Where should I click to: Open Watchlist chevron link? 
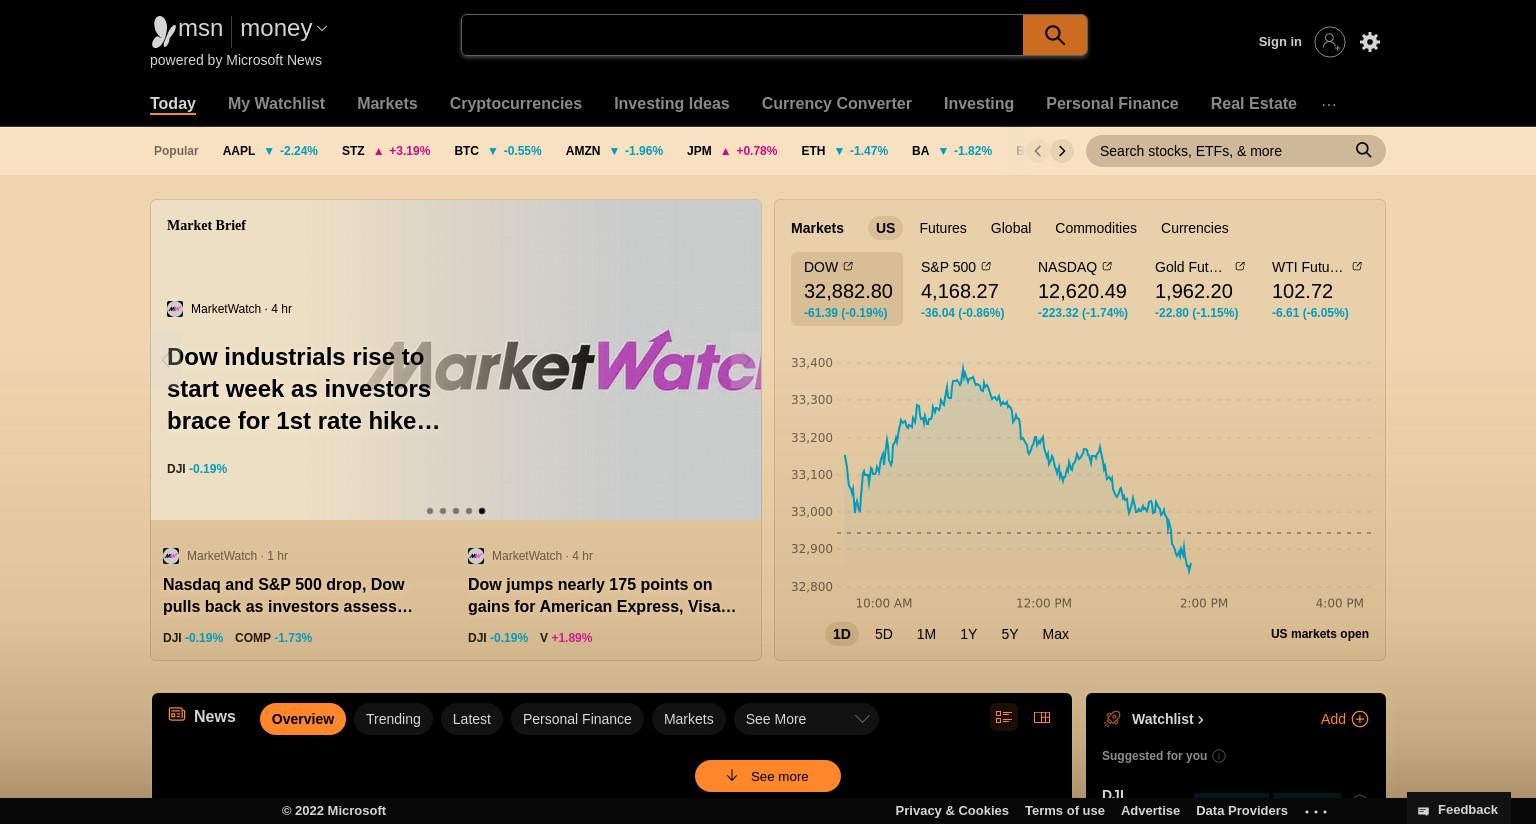(x=1200, y=719)
